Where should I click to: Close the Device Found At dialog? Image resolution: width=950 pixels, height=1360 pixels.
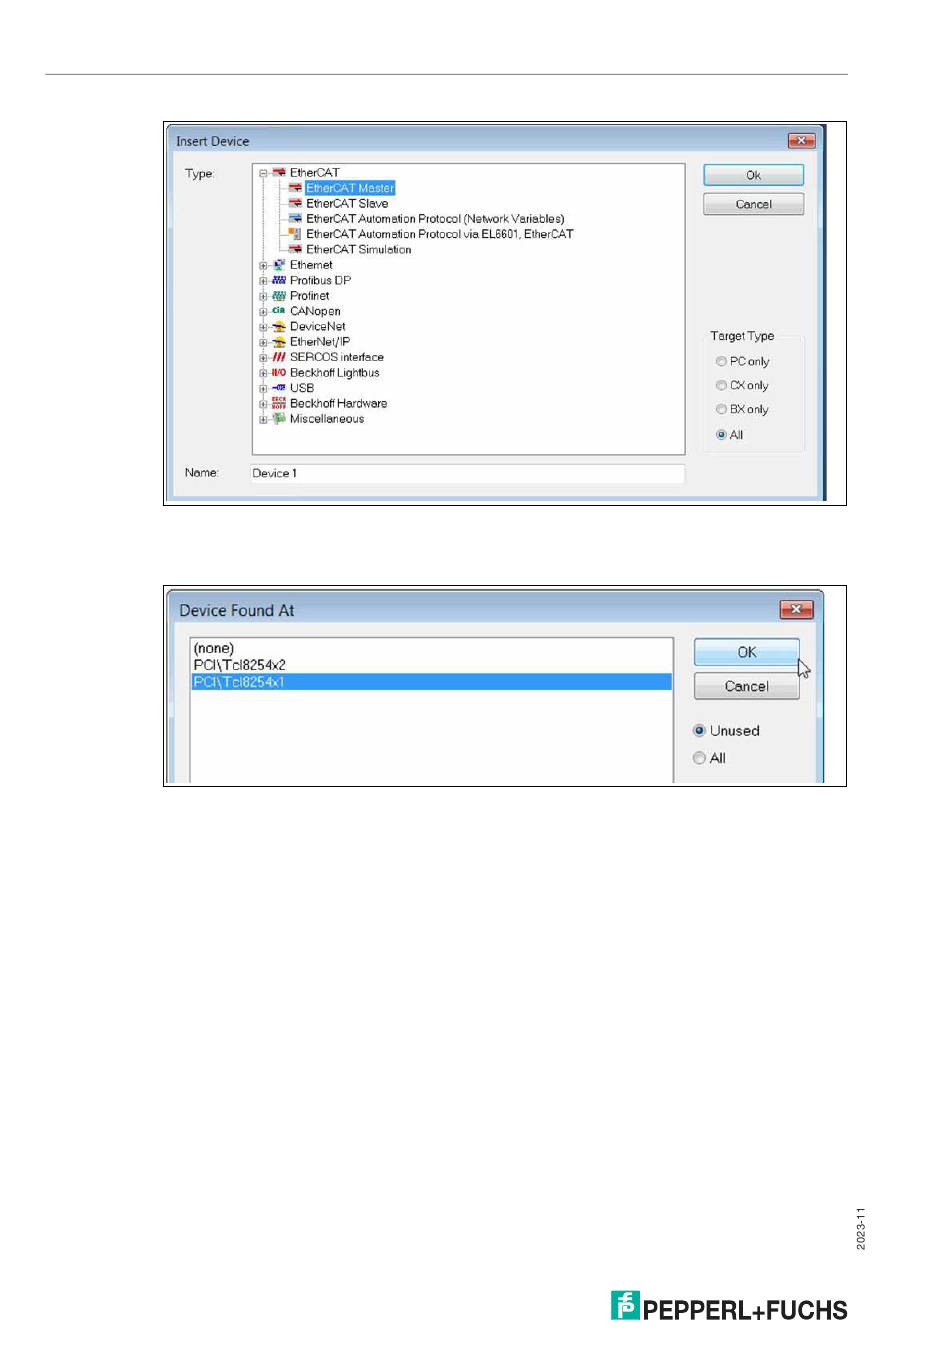[x=796, y=609]
